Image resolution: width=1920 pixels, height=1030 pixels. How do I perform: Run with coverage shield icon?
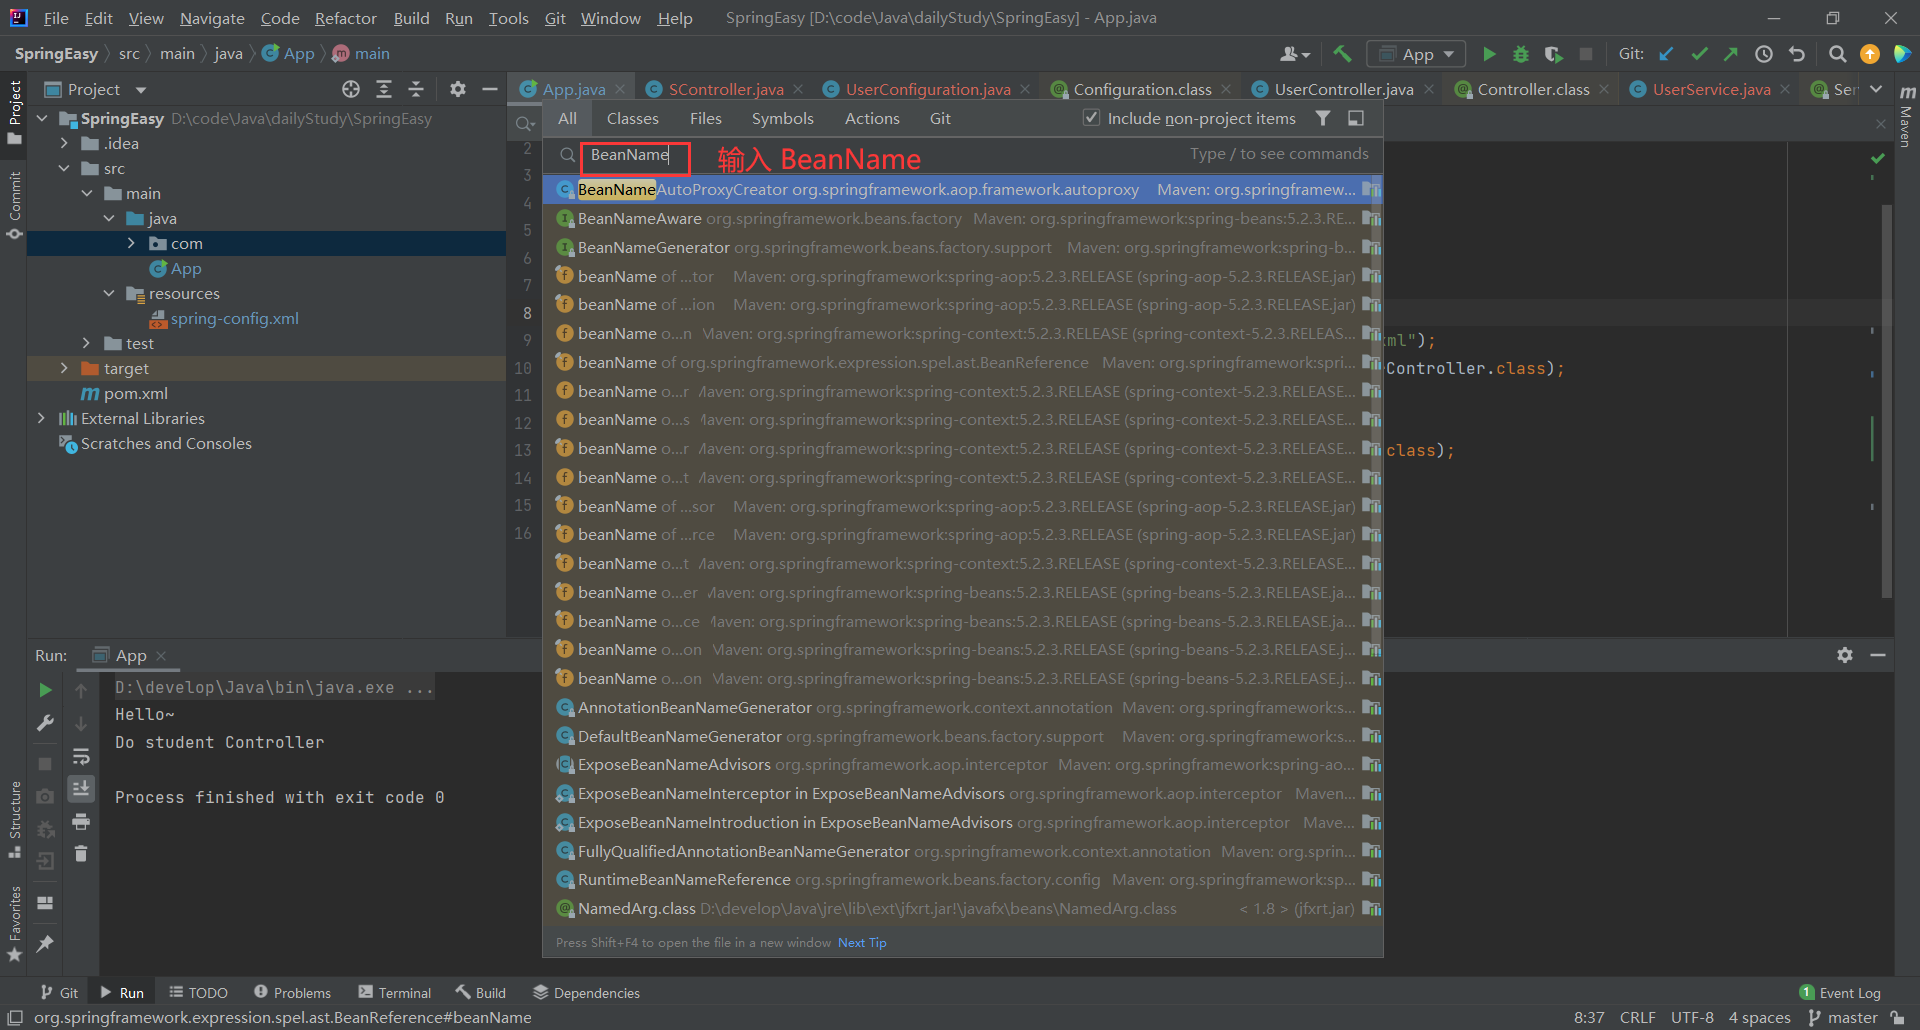coord(1553,54)
